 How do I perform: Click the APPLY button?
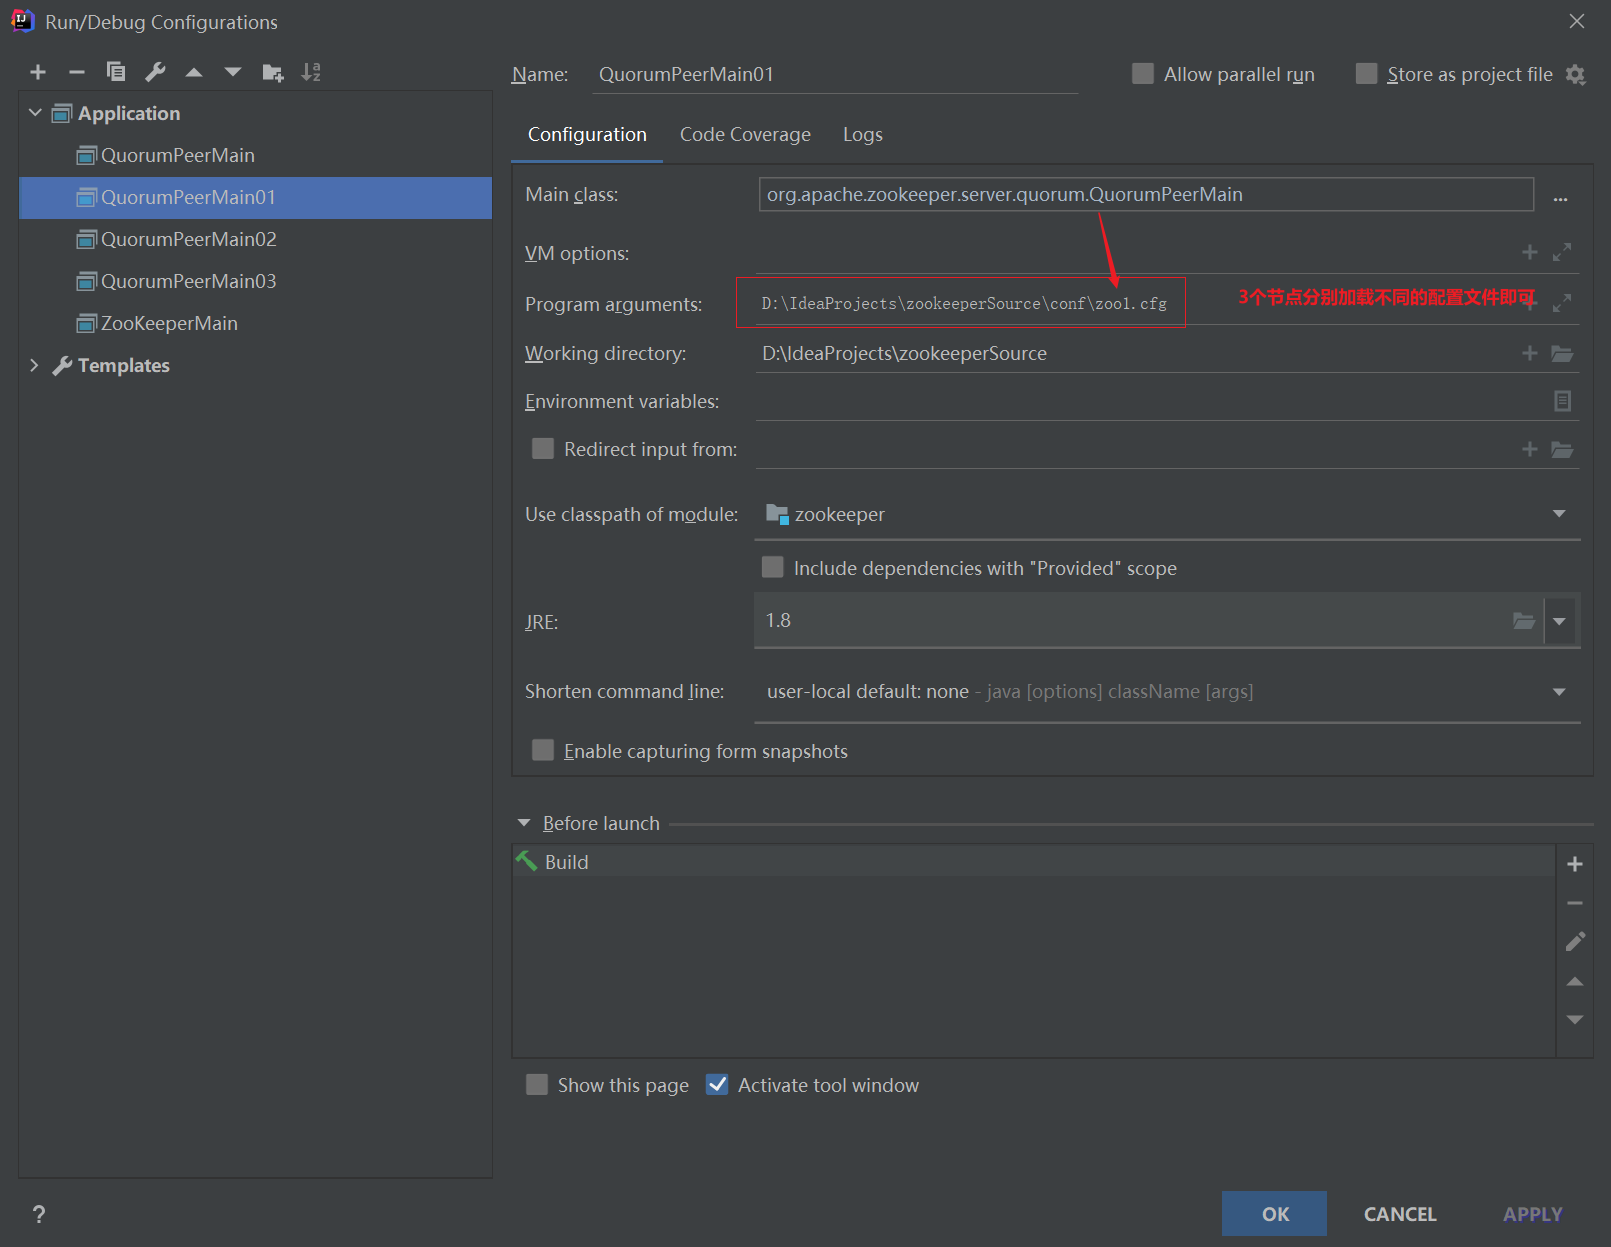coord(1532,1213)
